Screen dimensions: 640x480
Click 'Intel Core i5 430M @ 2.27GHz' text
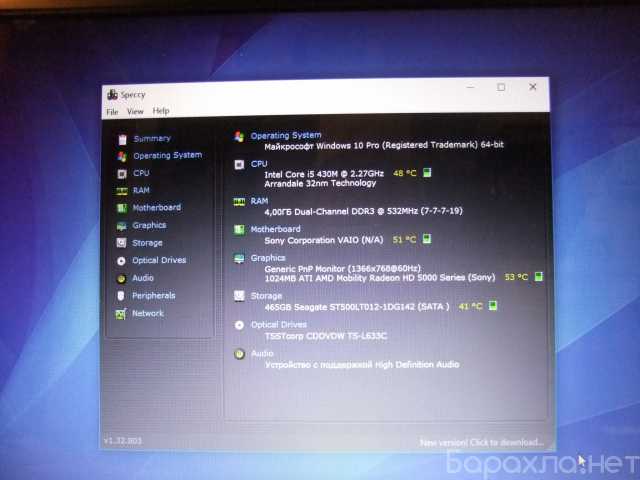[x=324, y=174]
